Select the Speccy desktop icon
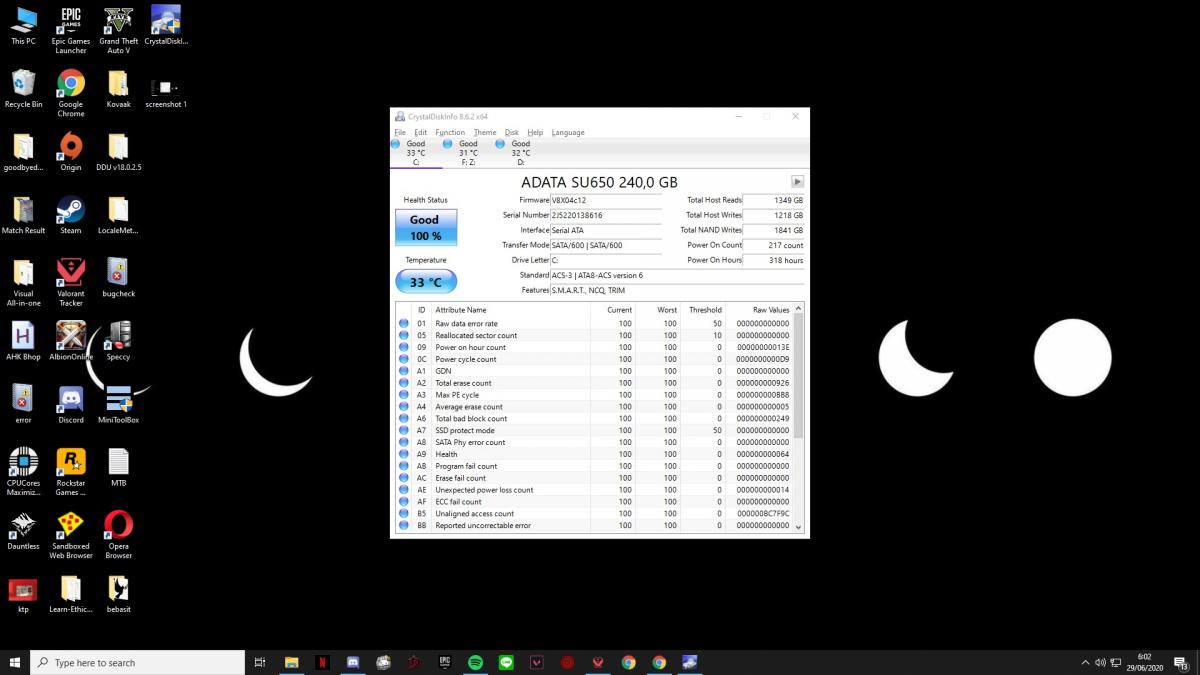This screenshot has height=675, width=1200. coord(118,341)
